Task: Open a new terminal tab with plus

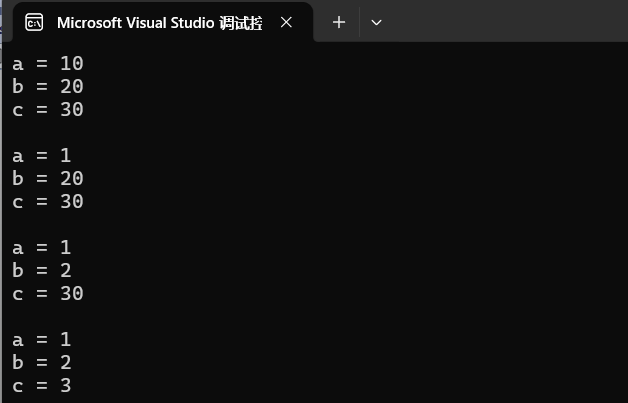Action: coord(339,22)
